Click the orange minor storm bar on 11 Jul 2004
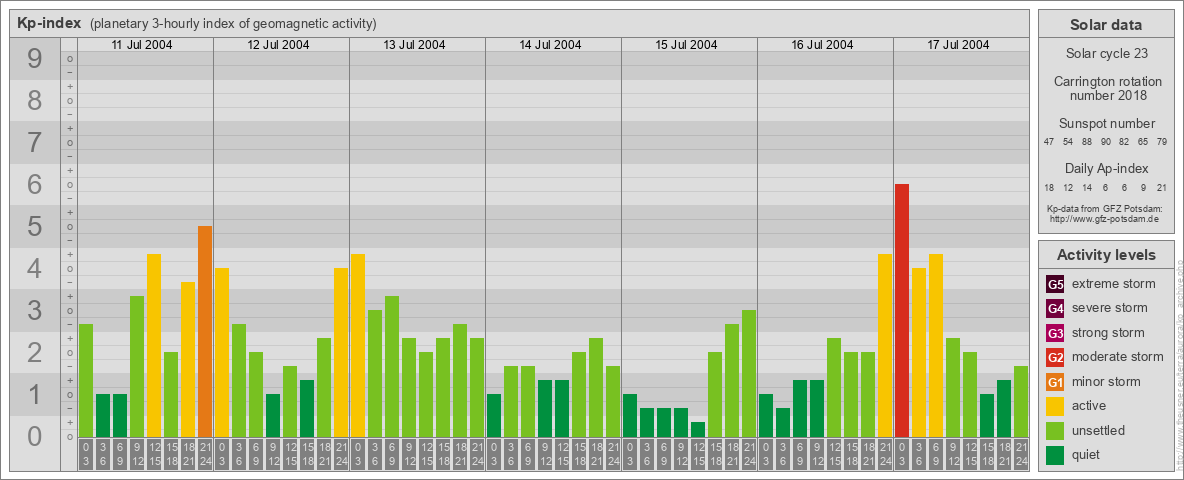Viewport: 1184px width, 480px height. [205, 331]
